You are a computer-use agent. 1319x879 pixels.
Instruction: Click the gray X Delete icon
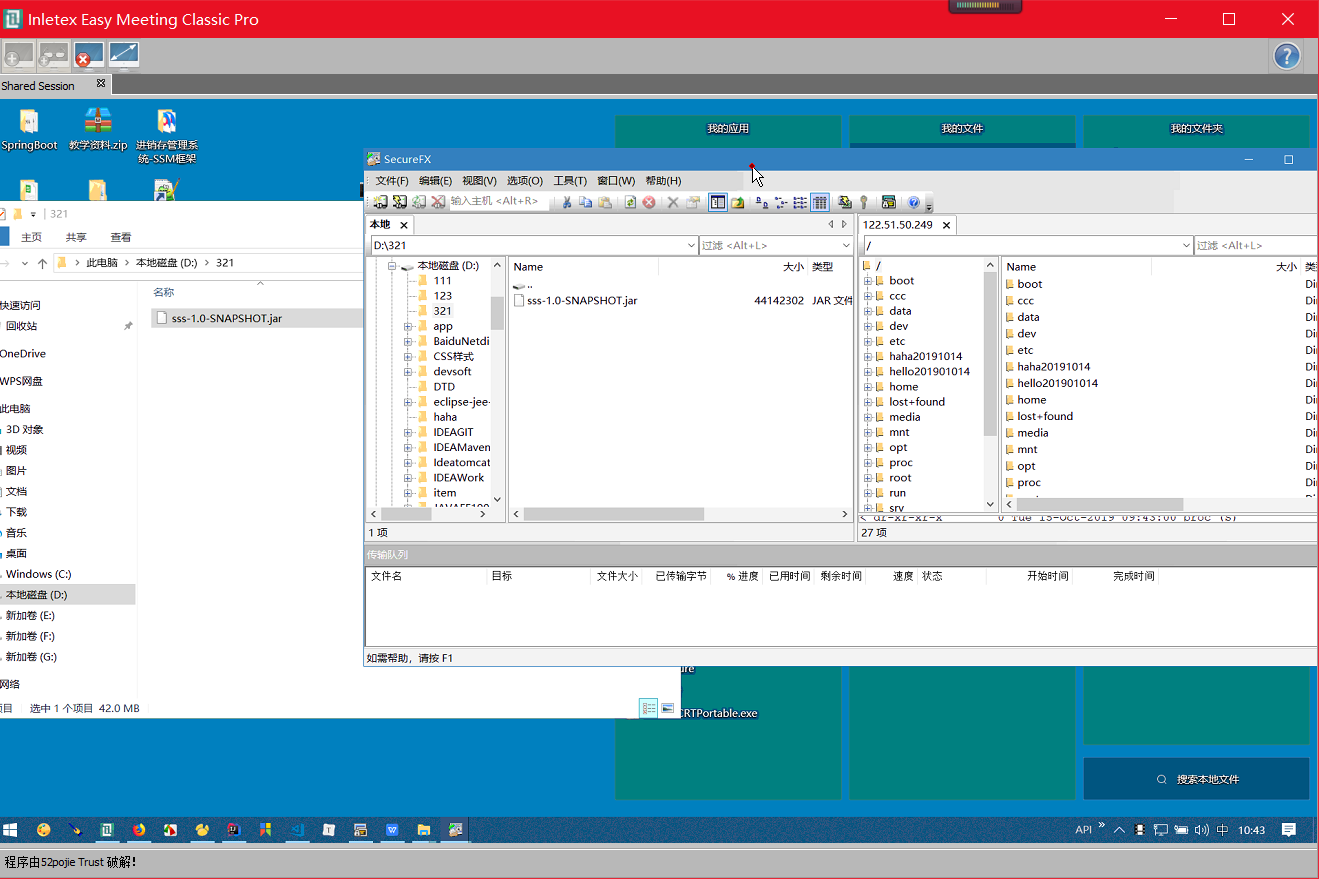coord(673,202)
